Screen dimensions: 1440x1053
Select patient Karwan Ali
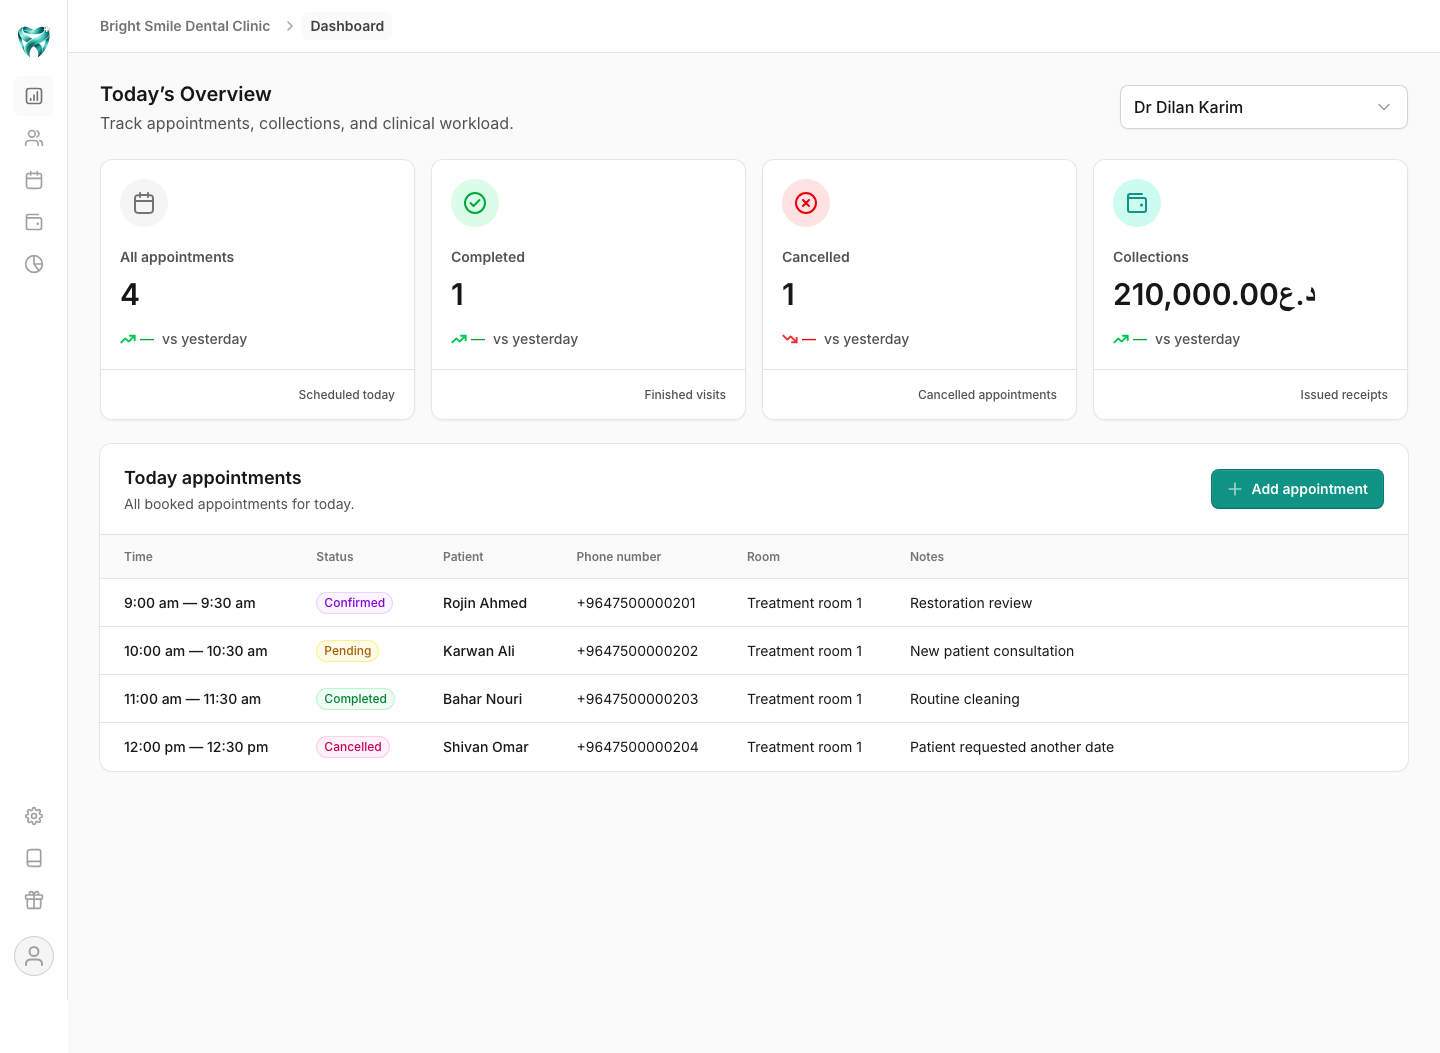tap(479, 651)
